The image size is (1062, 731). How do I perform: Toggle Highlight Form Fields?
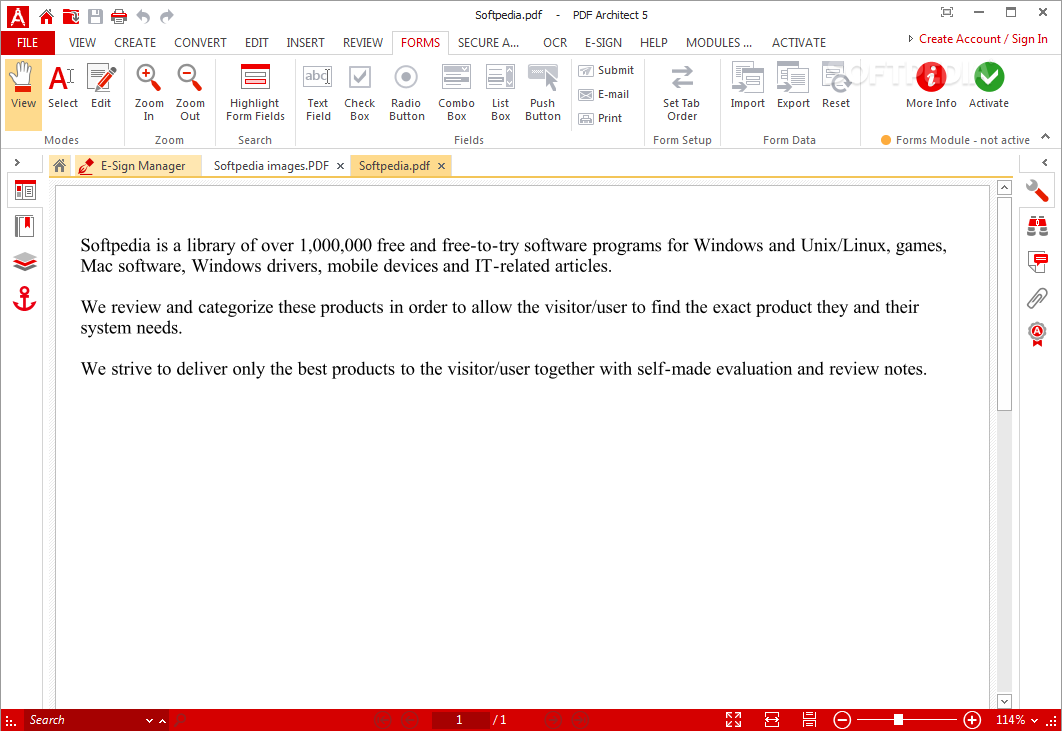(x=255, y=92)
